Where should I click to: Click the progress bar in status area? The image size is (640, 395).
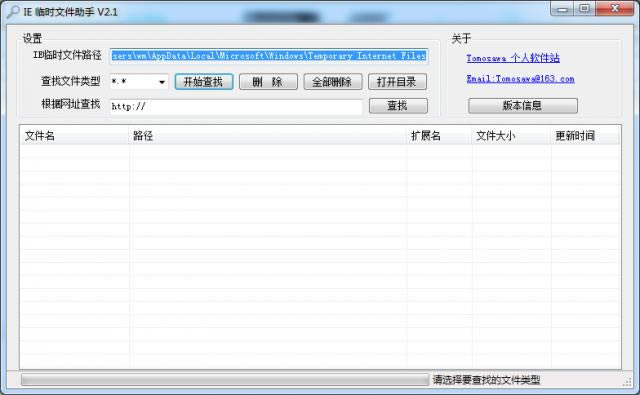point(225,380)
